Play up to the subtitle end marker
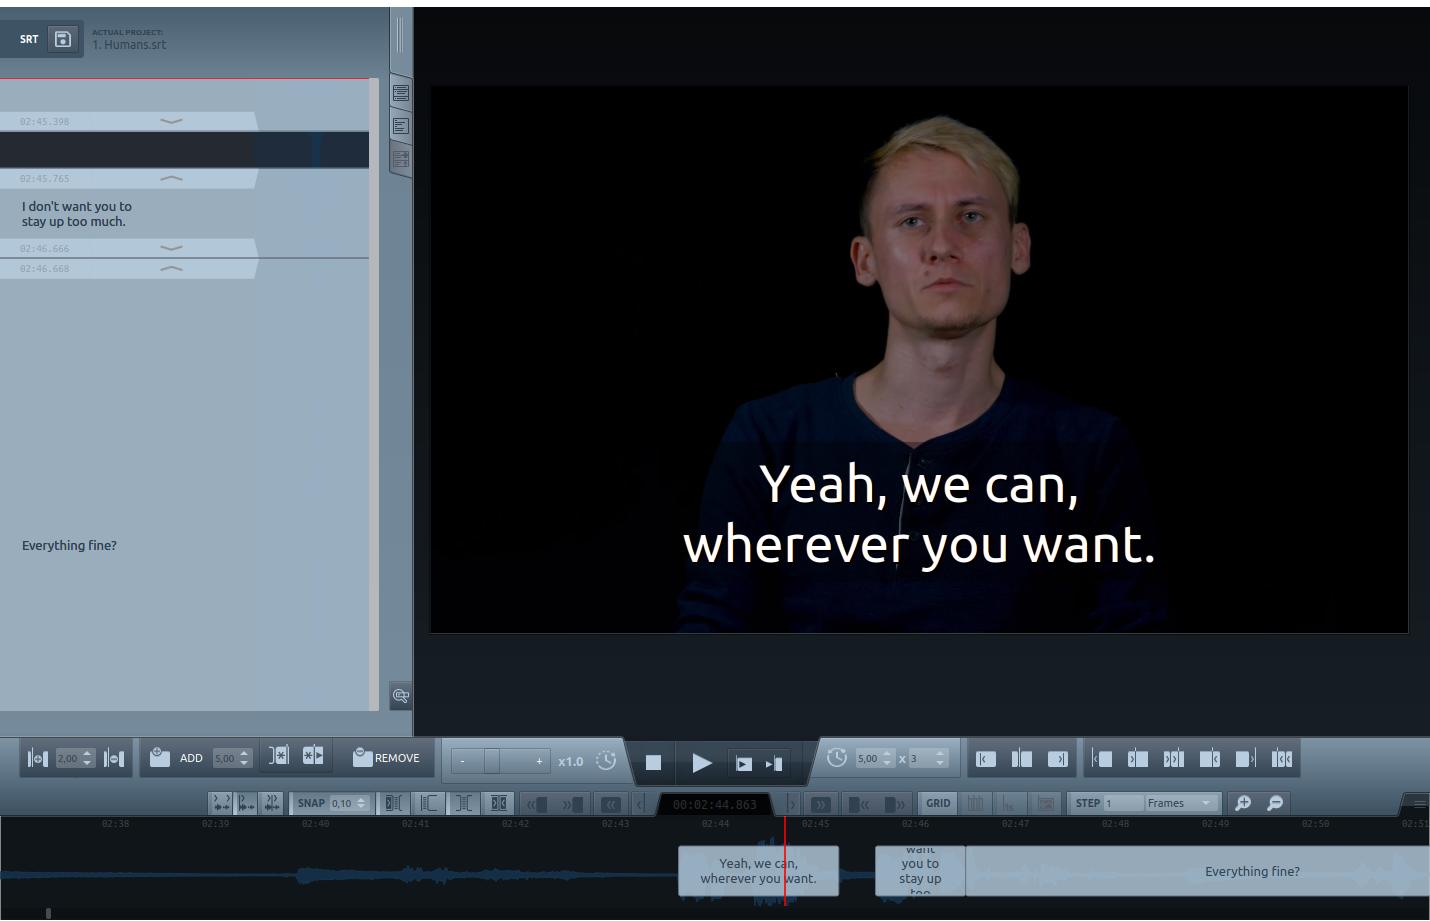 774,764
